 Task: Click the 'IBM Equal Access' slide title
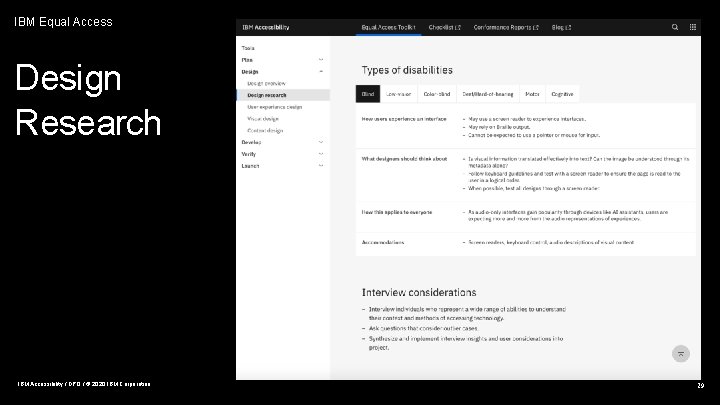click(x=63, y=22)
